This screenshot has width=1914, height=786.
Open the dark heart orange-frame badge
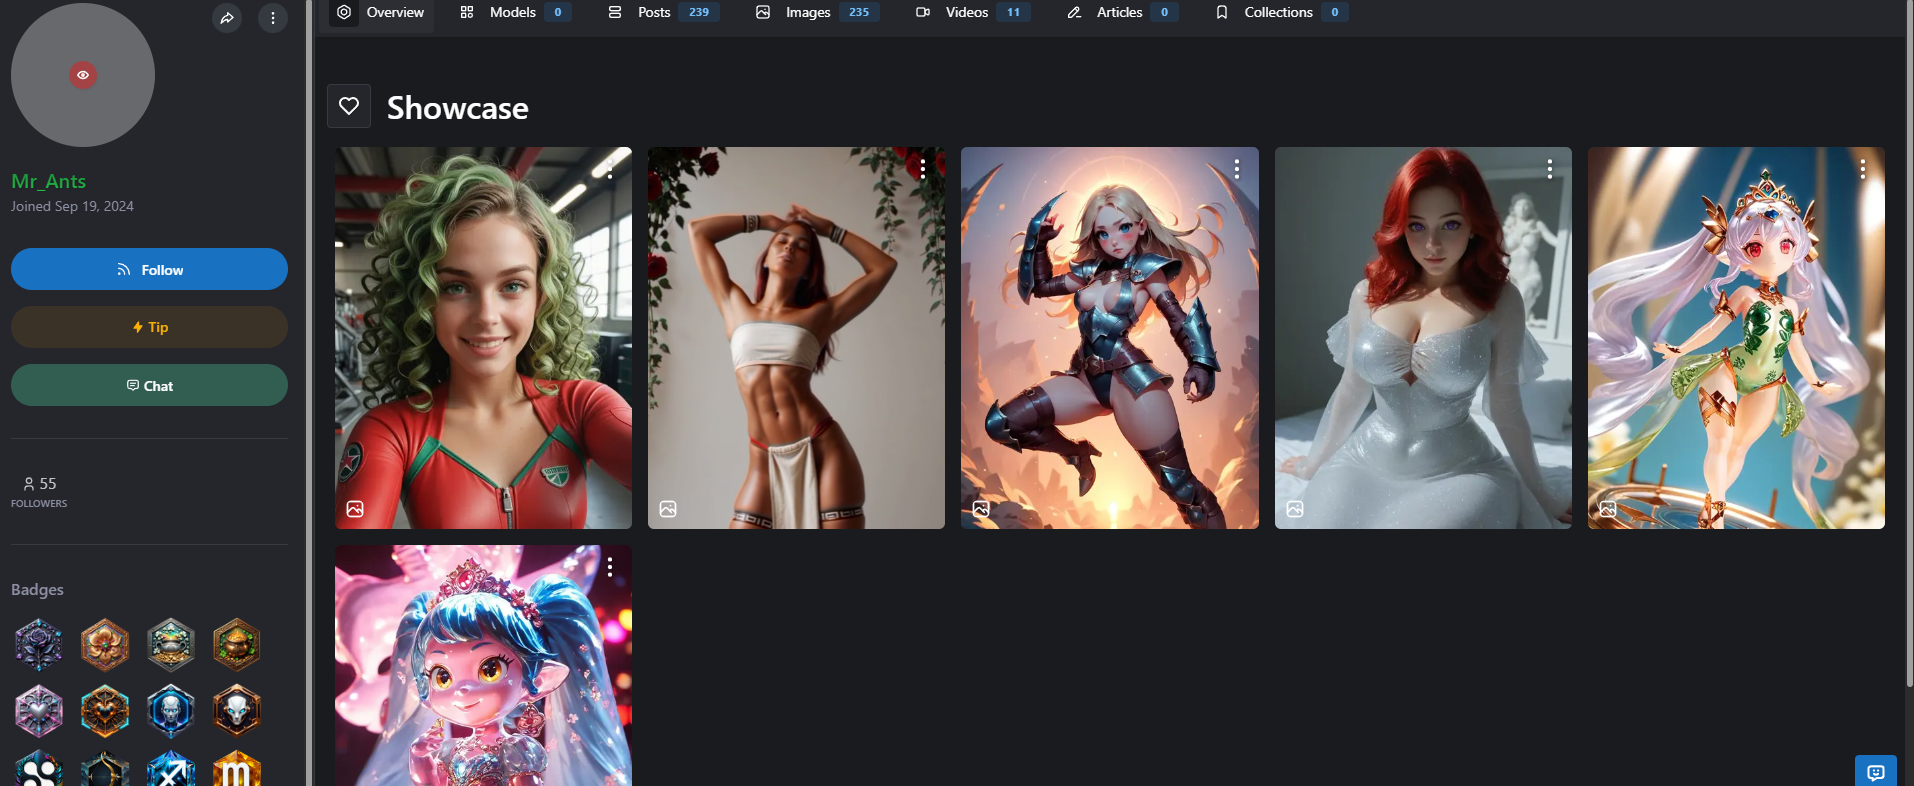click(x=105, y=711)
